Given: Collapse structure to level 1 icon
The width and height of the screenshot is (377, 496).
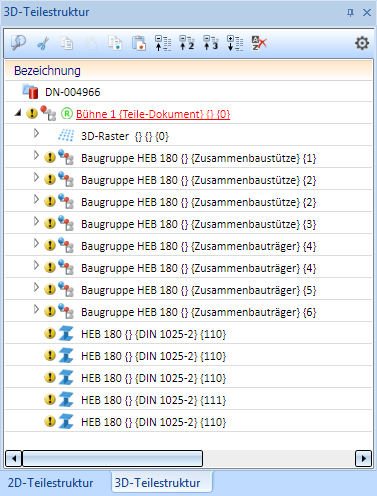Looking at the screenshot, I should pyautogui.click(x=163, y=43).
